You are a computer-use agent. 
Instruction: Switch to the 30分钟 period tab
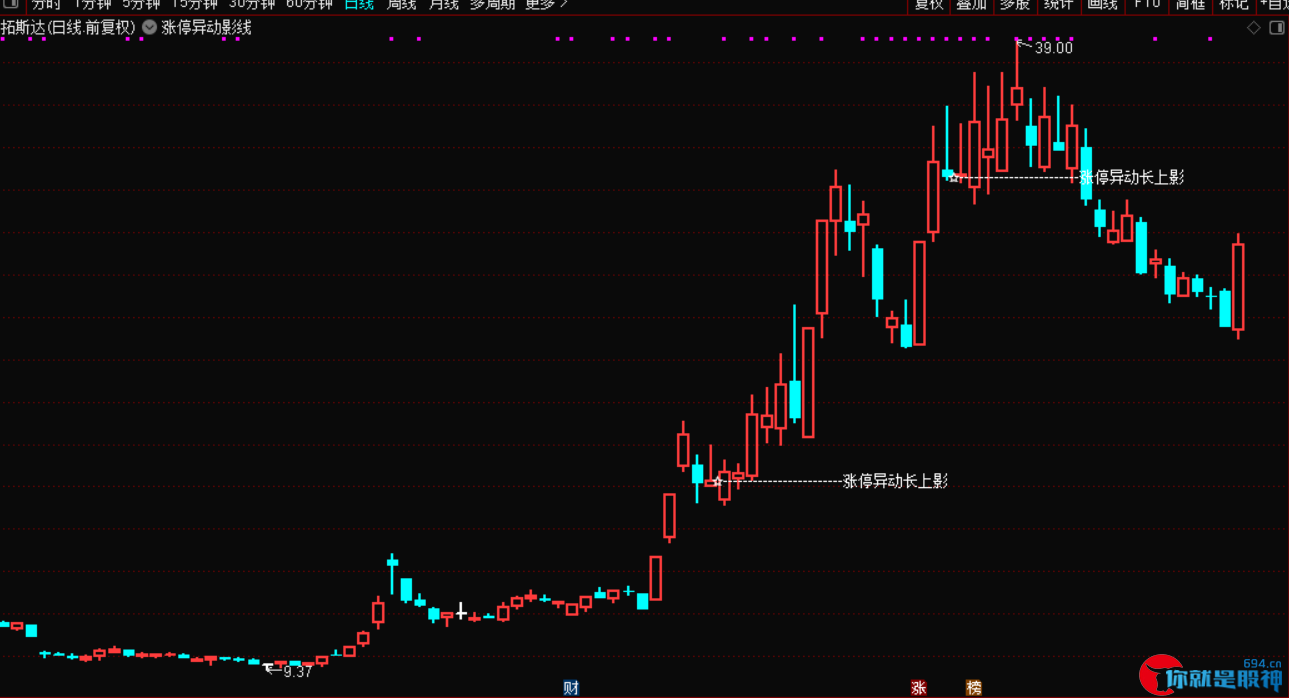pos(252,4)
